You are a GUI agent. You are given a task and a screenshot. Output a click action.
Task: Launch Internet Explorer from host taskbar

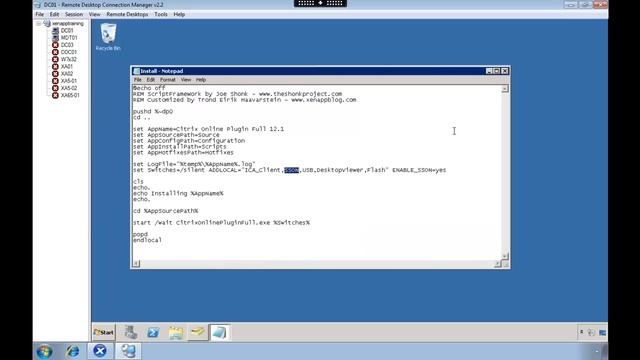(73, 351)
